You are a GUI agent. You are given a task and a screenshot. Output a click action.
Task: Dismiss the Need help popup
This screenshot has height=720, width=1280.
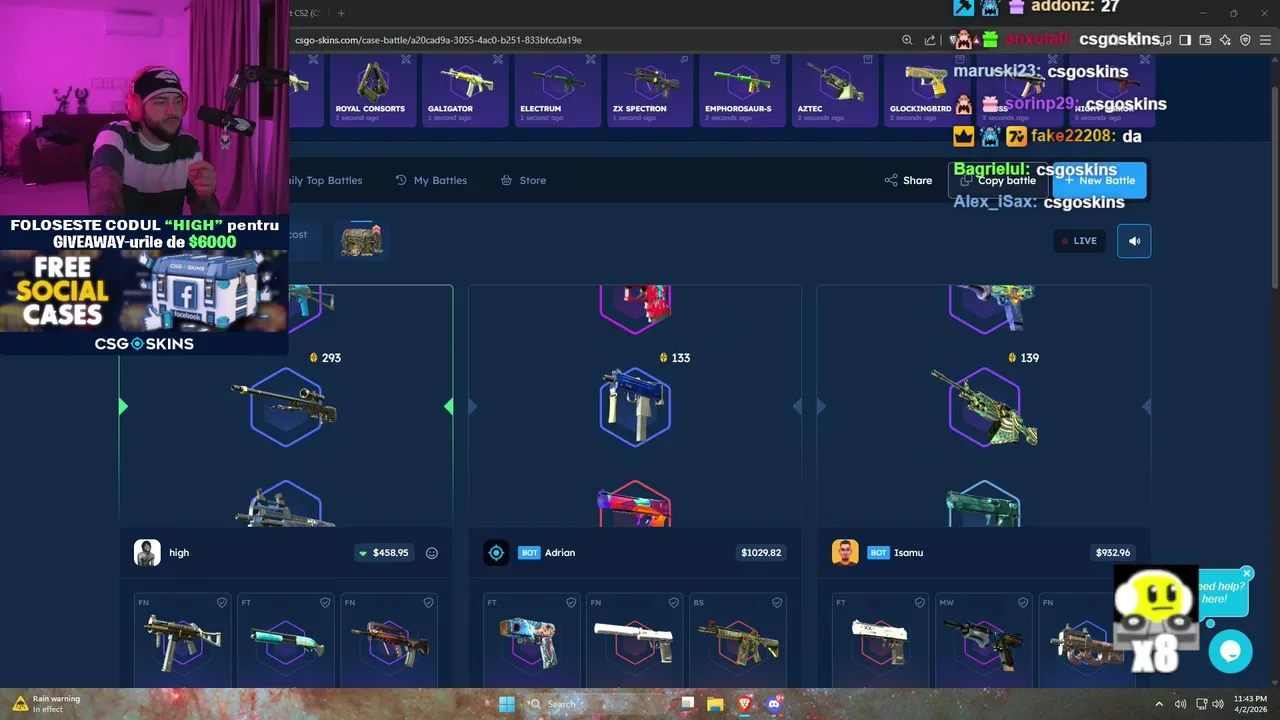(x=1247, y=573)
